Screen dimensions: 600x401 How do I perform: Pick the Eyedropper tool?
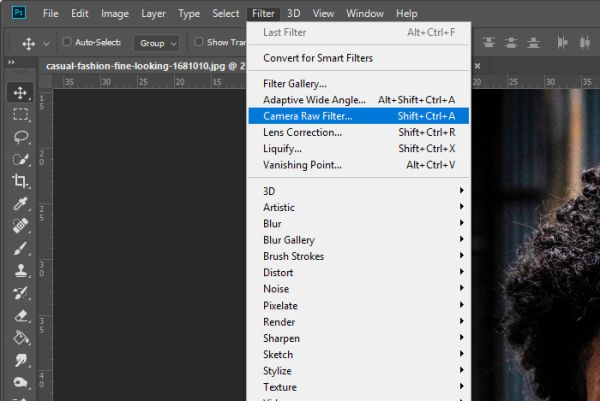(x=20, y=204)
